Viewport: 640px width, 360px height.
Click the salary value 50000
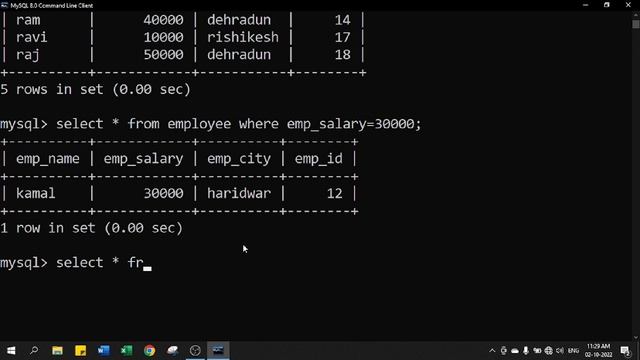pos(163,55)
